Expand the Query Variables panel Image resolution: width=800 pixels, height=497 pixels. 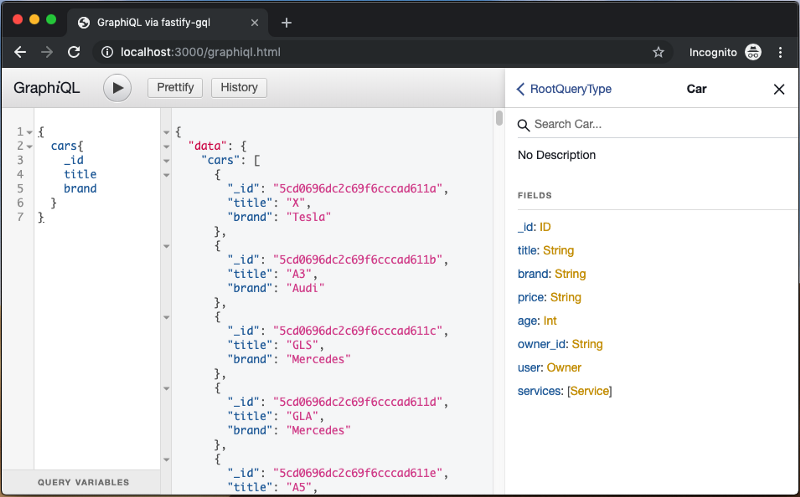point(83,482)
